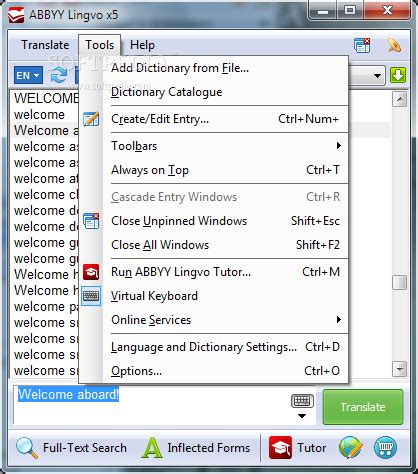Swap translation direction with arrows icon

pos(59,75)
